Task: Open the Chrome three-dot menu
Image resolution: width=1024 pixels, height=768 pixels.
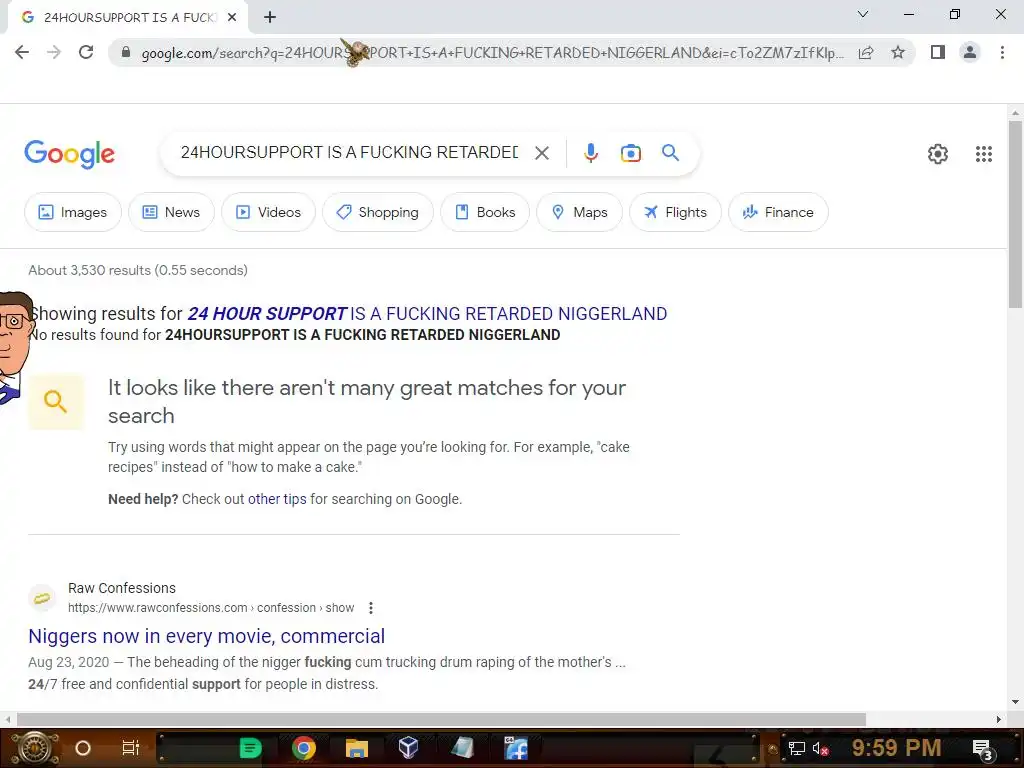Action: pos(1002,52)
